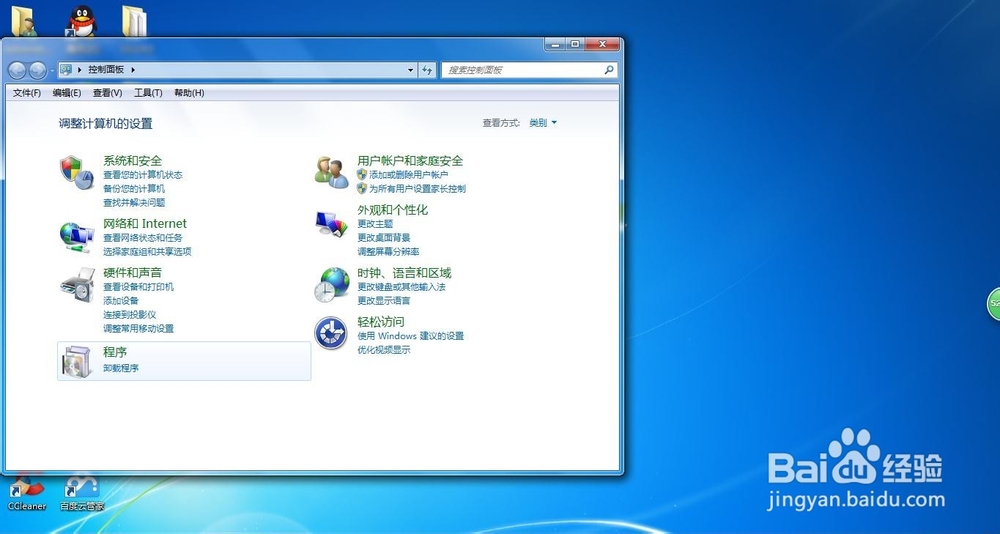Image resolution: width=1000 pixels, height=534 pixels.
Task: Click 查看设备和打印机 link
Action: 138,286
